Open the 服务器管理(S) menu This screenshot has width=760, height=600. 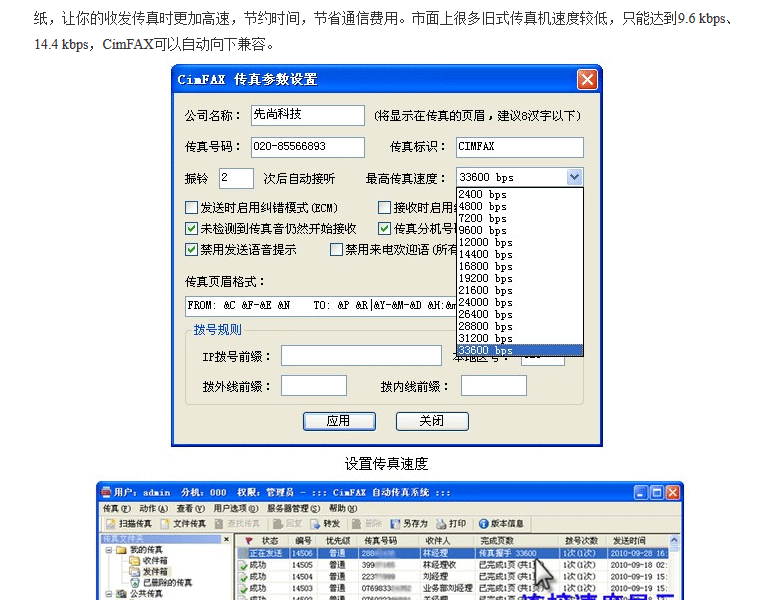click(x=294, y=508)
